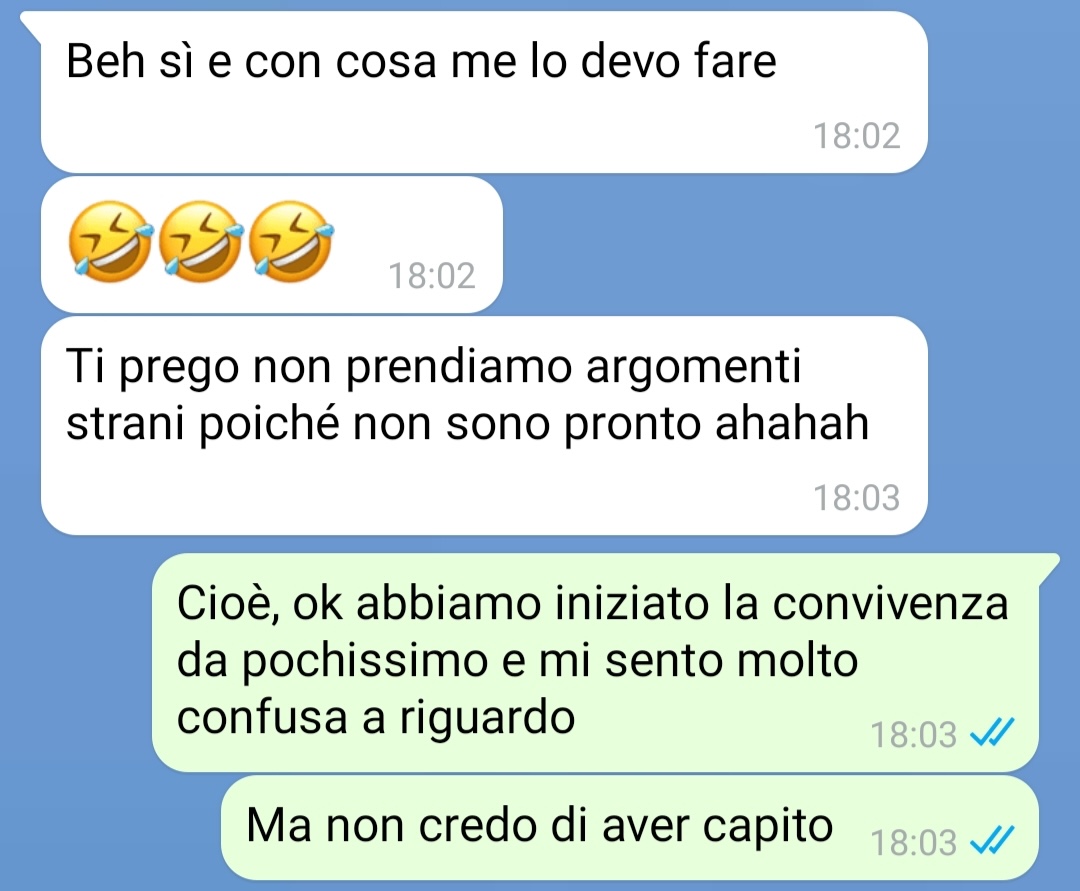
Task: Click the 18:03 timestamp on 'aver capito' message
Action: 913,842
